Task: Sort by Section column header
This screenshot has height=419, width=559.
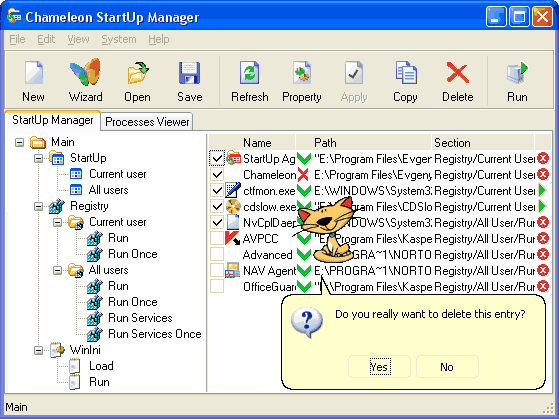Action: click(483, 143)
